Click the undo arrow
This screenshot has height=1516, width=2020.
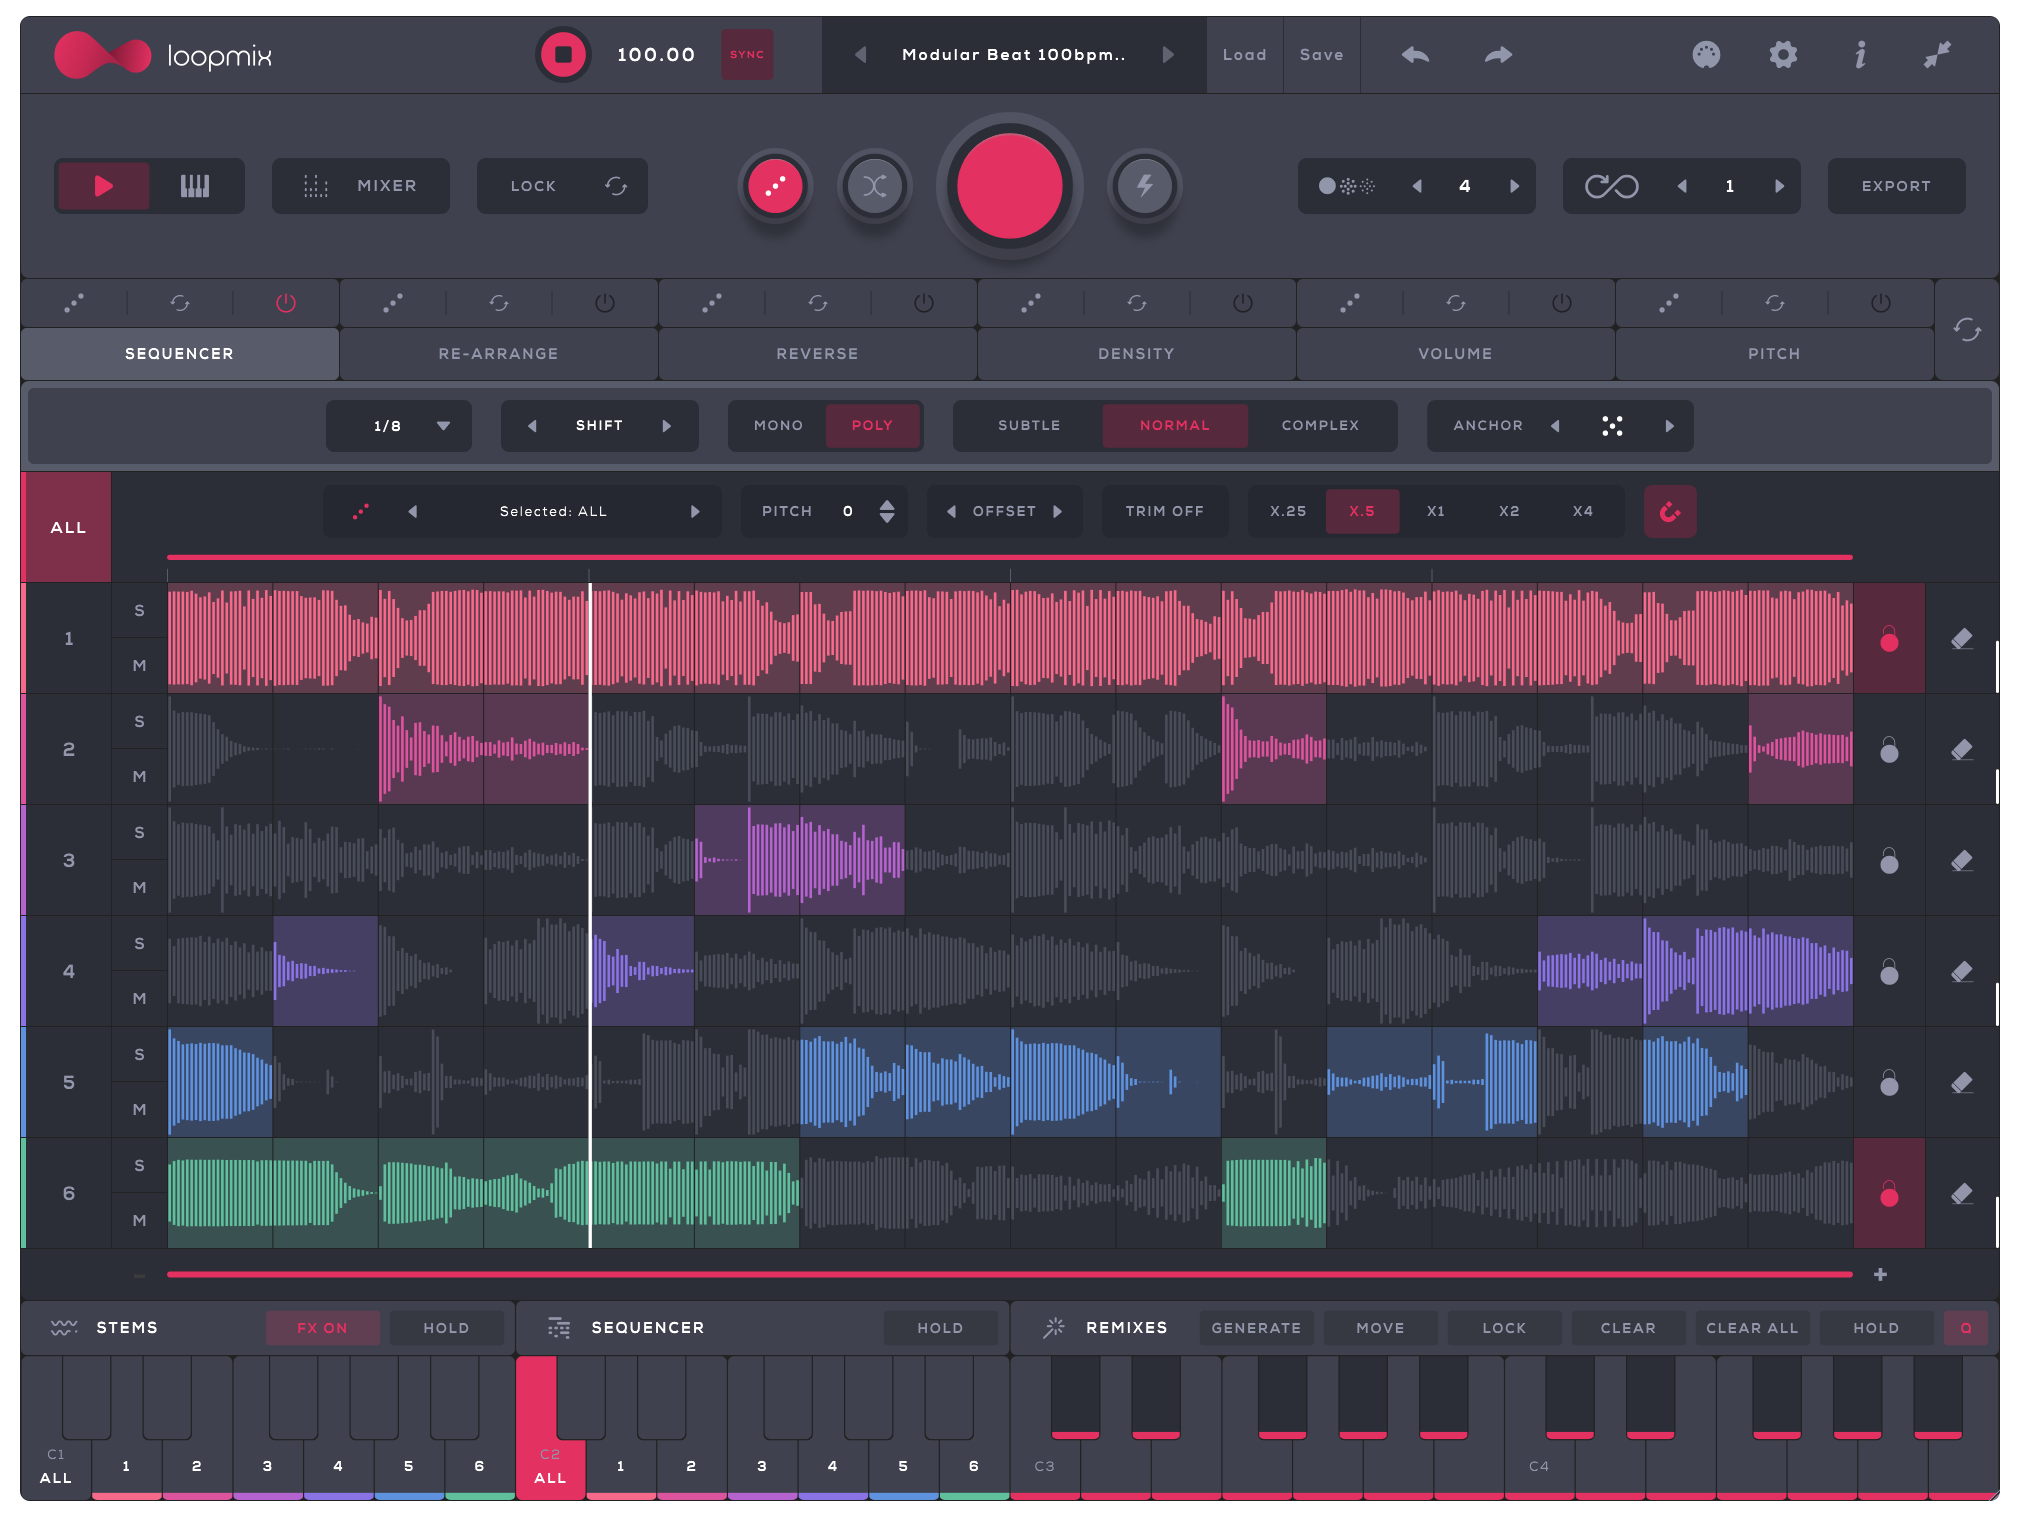coord(1415,55)
